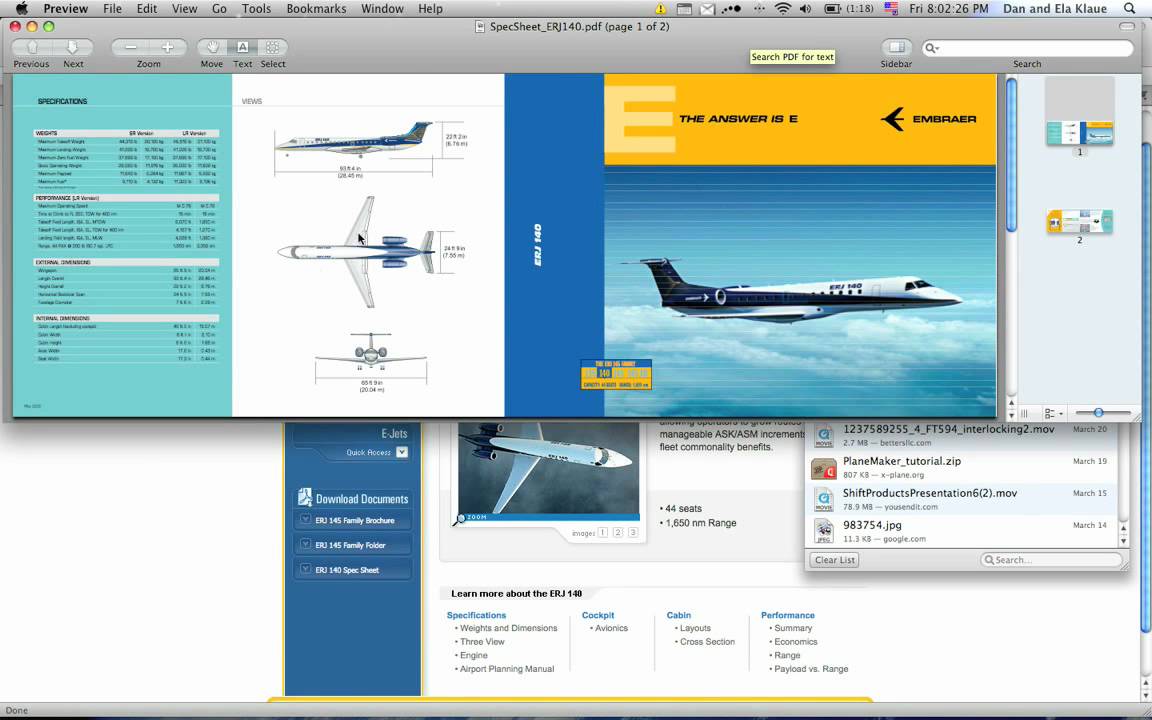The image size is (1152, 720).
Task: Open the Payload vs. Range link
Action: pyautogui.click(x=811, y=669)
